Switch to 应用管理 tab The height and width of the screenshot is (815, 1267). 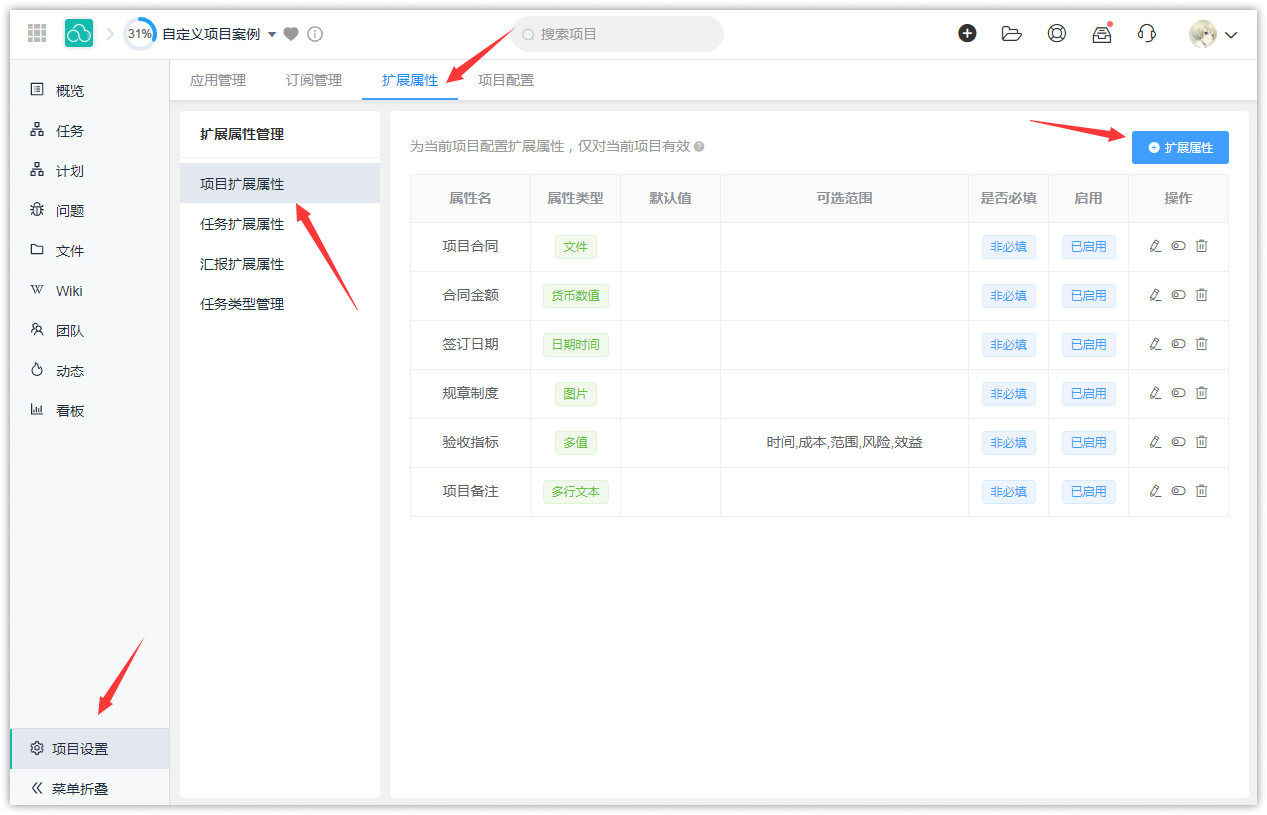pos(218,80)
